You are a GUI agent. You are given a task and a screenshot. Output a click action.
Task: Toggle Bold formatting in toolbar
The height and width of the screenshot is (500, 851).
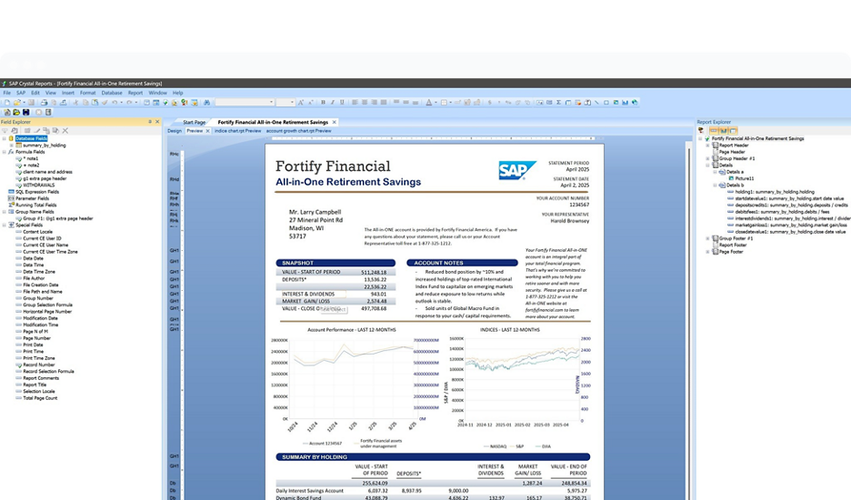323,102
